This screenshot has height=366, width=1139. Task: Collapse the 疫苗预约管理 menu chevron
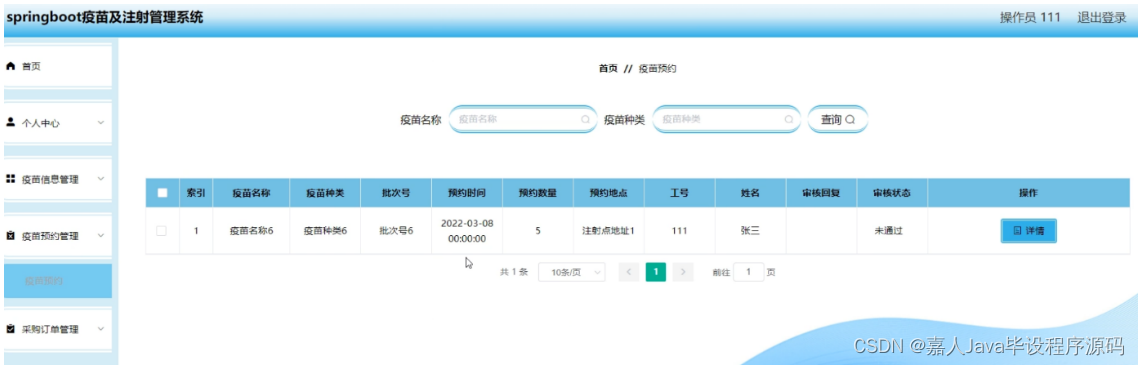(x=101, y=236)
